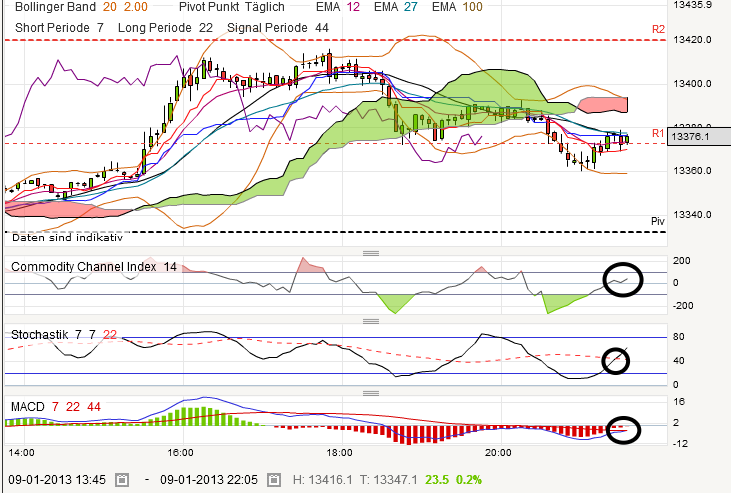
Task: Open the end date calendar icon
Action: 274,479
